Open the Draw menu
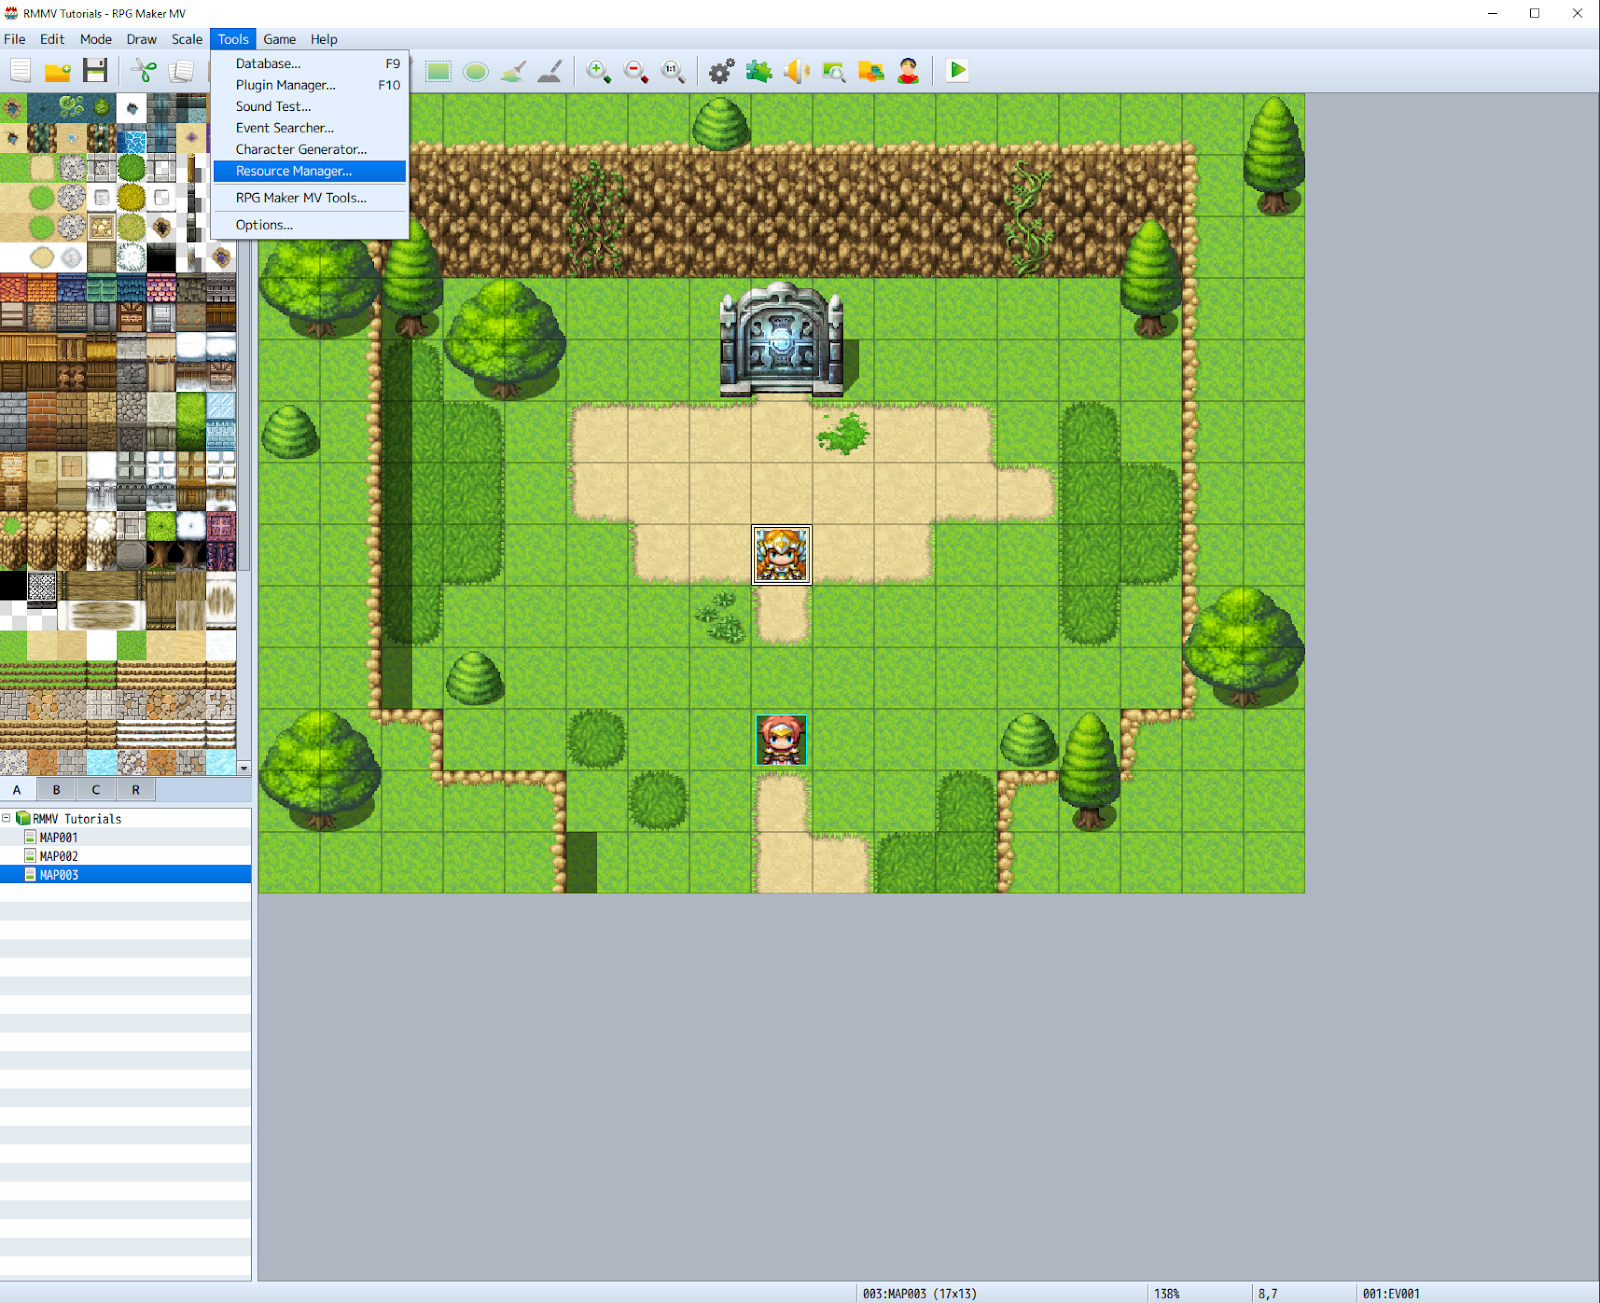 141,39
